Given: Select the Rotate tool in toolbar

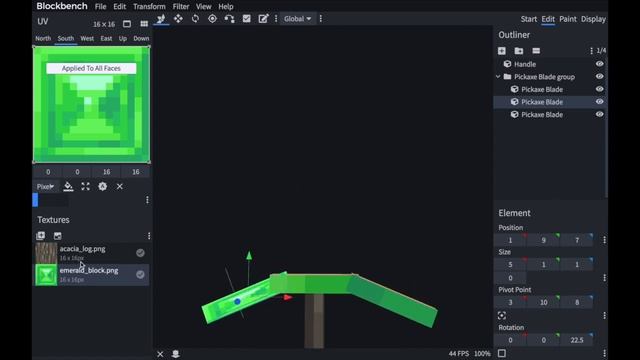Looking at the screenshot, I should point(195,19).
